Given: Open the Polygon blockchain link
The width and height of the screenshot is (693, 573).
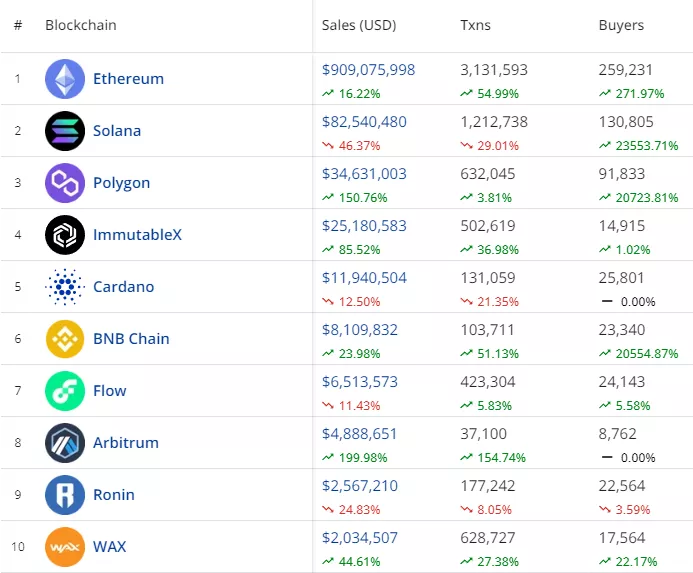Looking at the screenshot, I should point(122,183).
